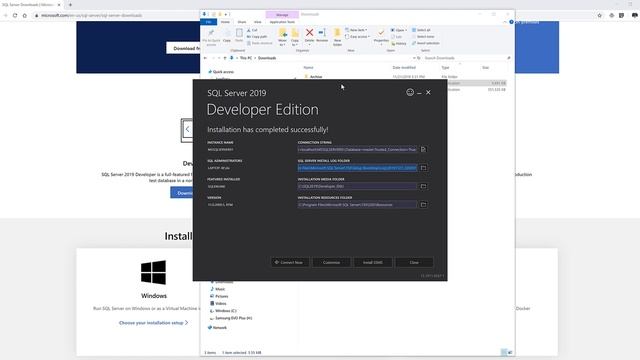The image size is (640, 360).
Task: Click the connection string text field
Action: [357, 149]
